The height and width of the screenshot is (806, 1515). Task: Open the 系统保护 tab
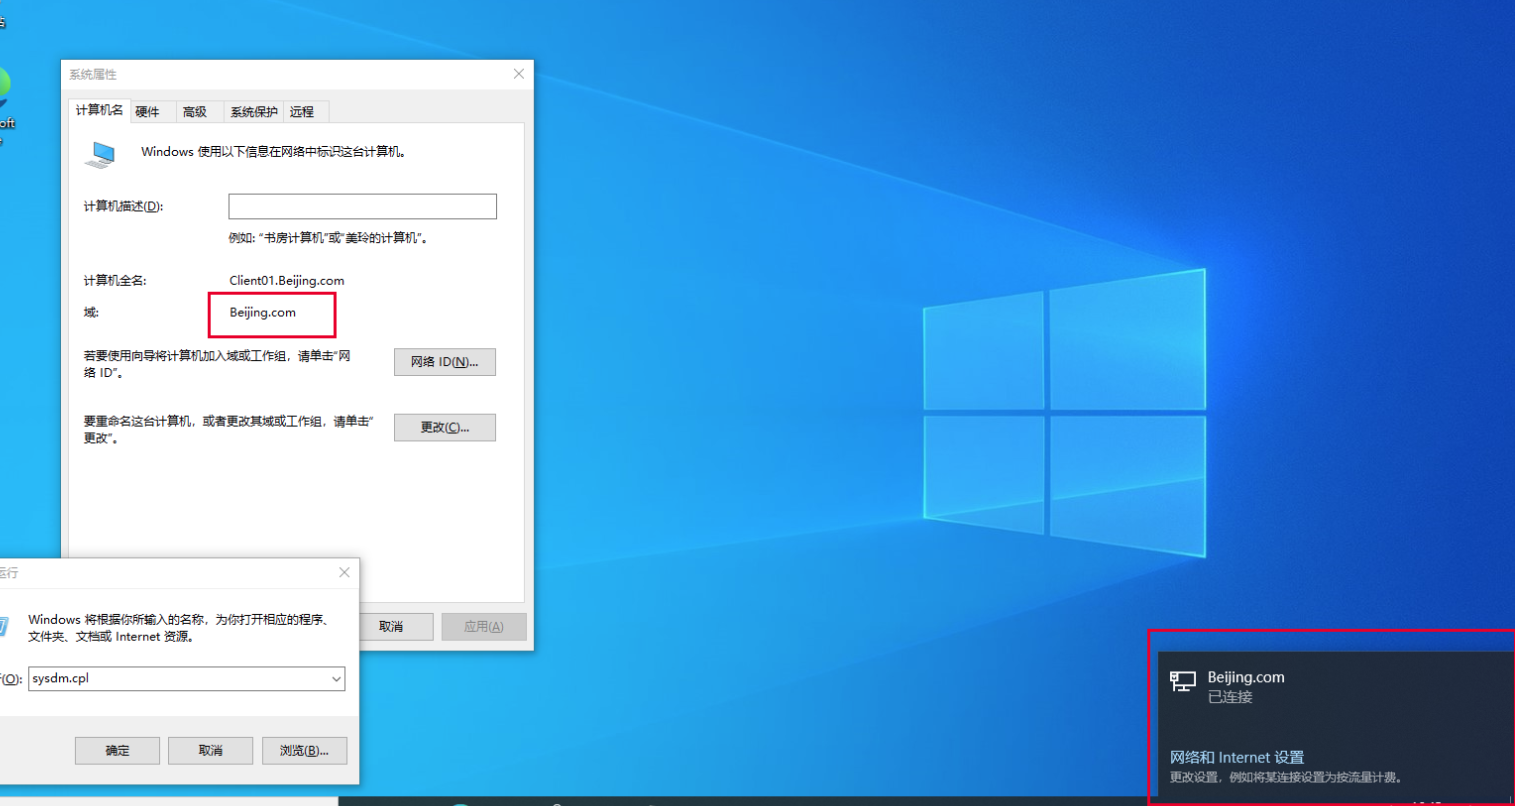tap(253, 112)
